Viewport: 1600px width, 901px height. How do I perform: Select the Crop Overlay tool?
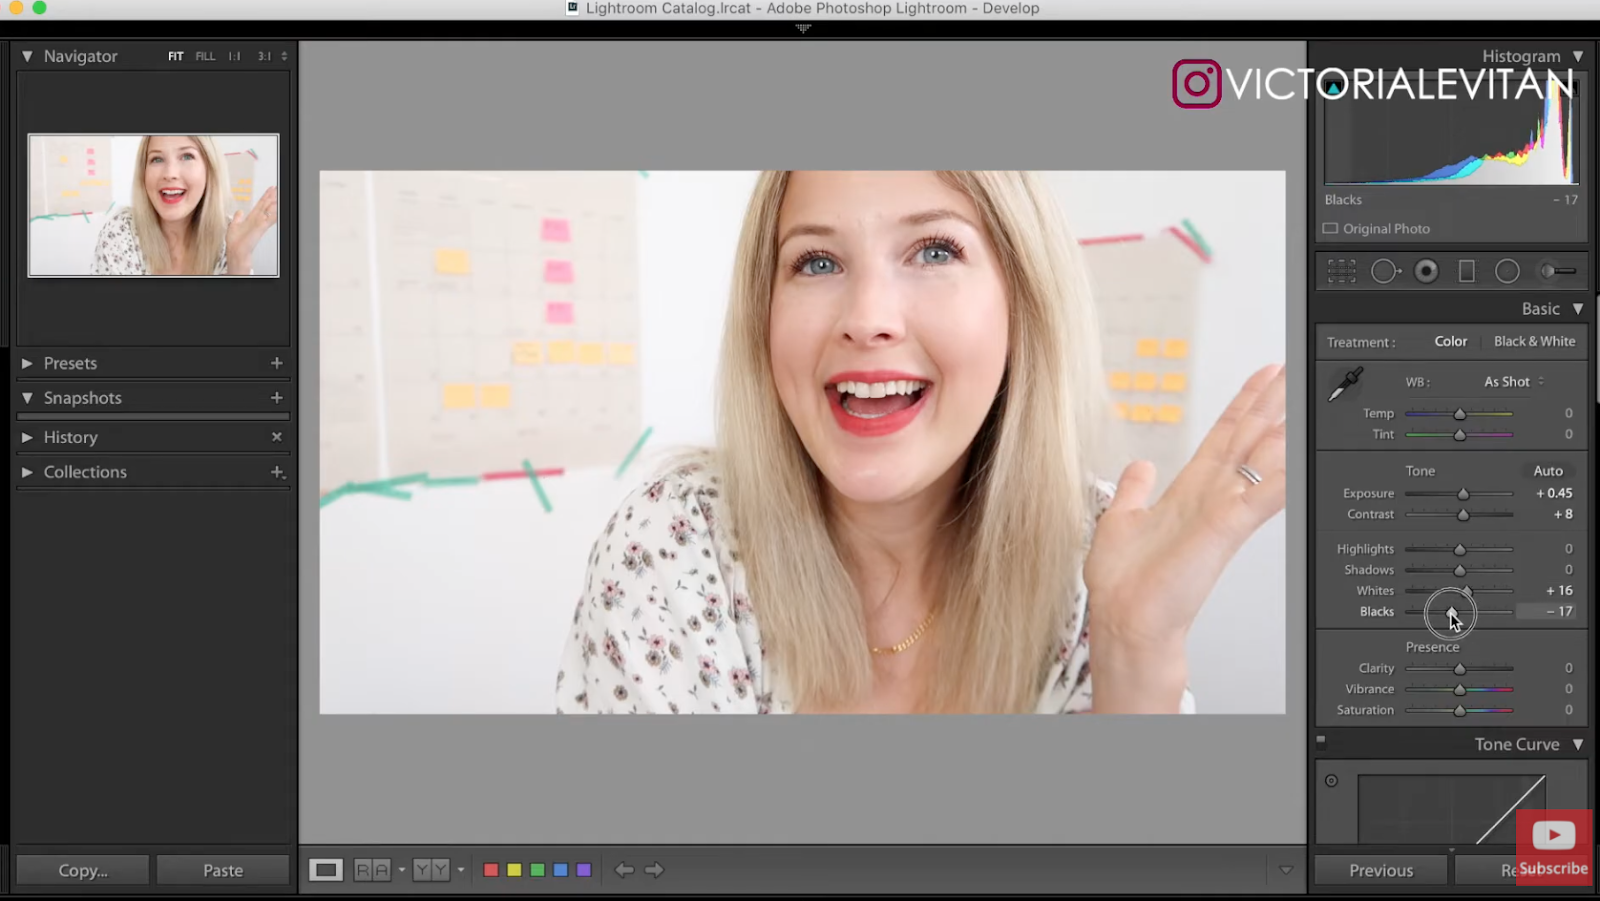[x=1340, y=270]
